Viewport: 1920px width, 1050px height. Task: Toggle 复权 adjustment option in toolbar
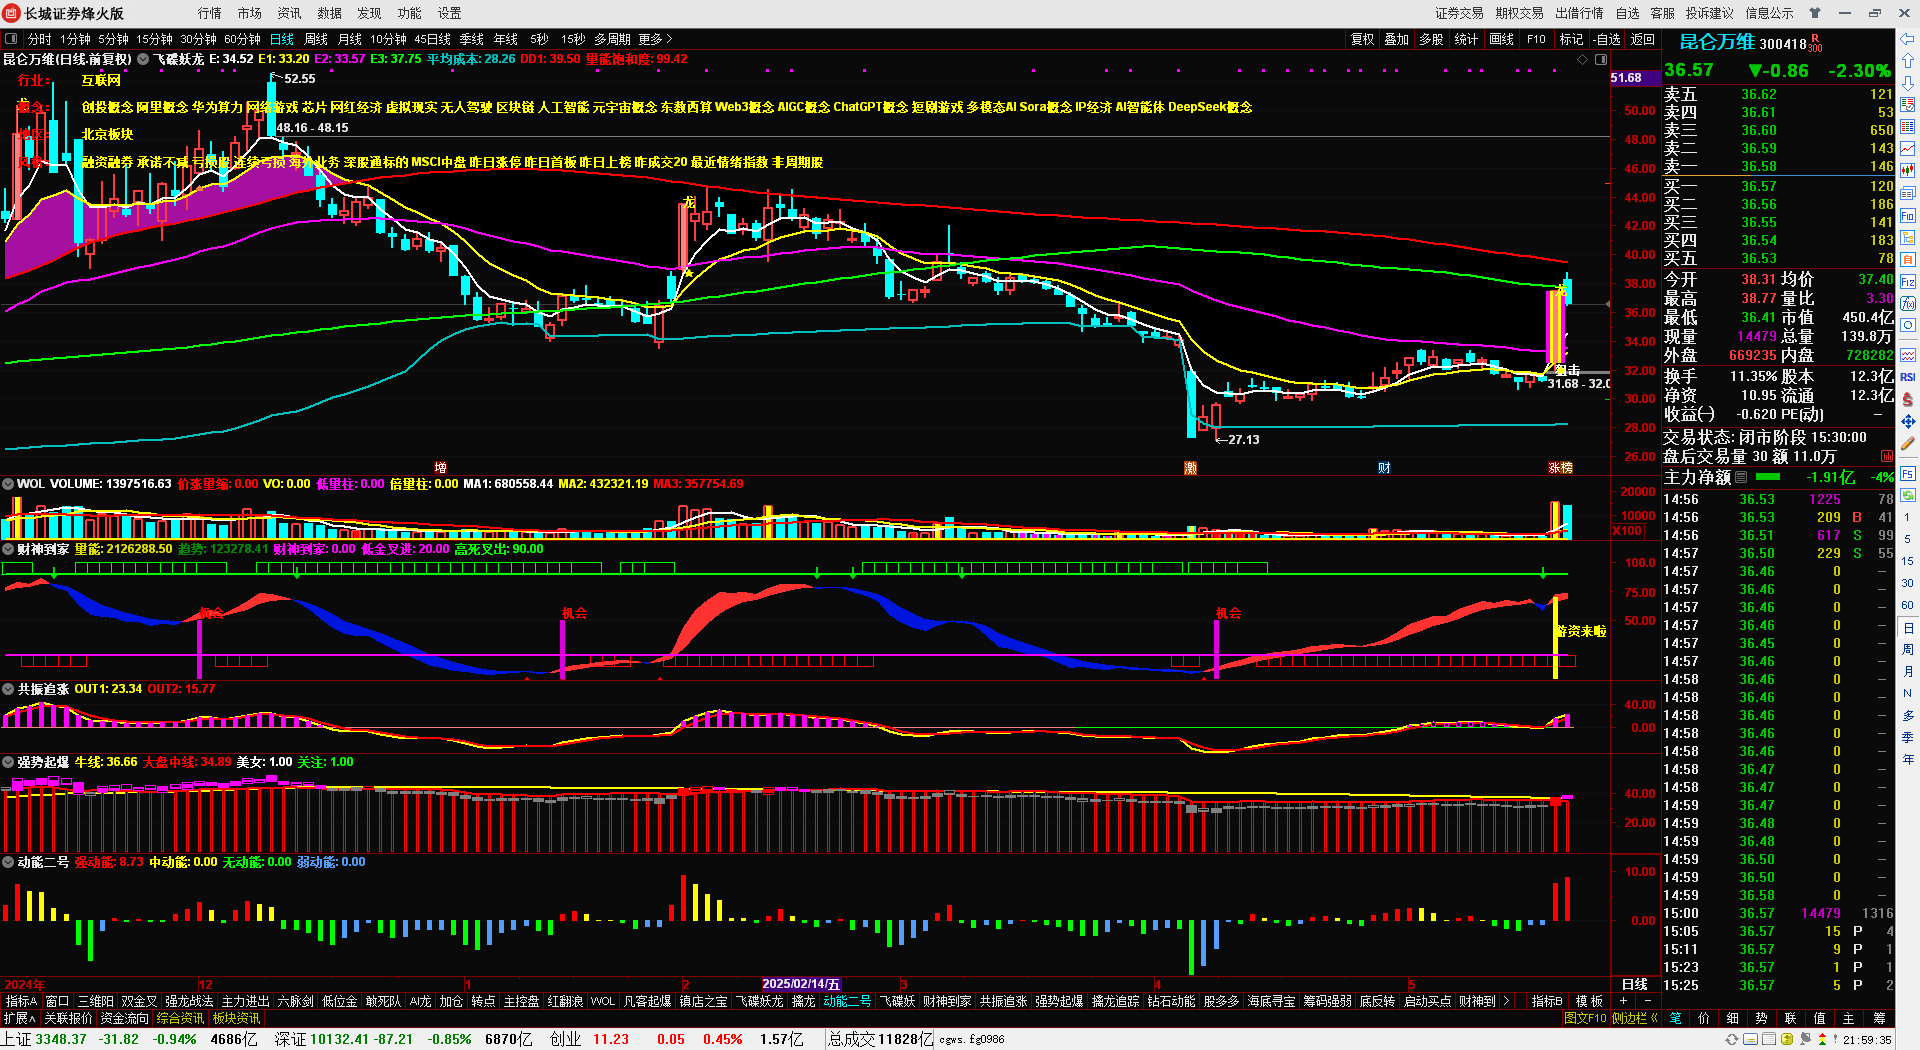(x=1362, y=39)
